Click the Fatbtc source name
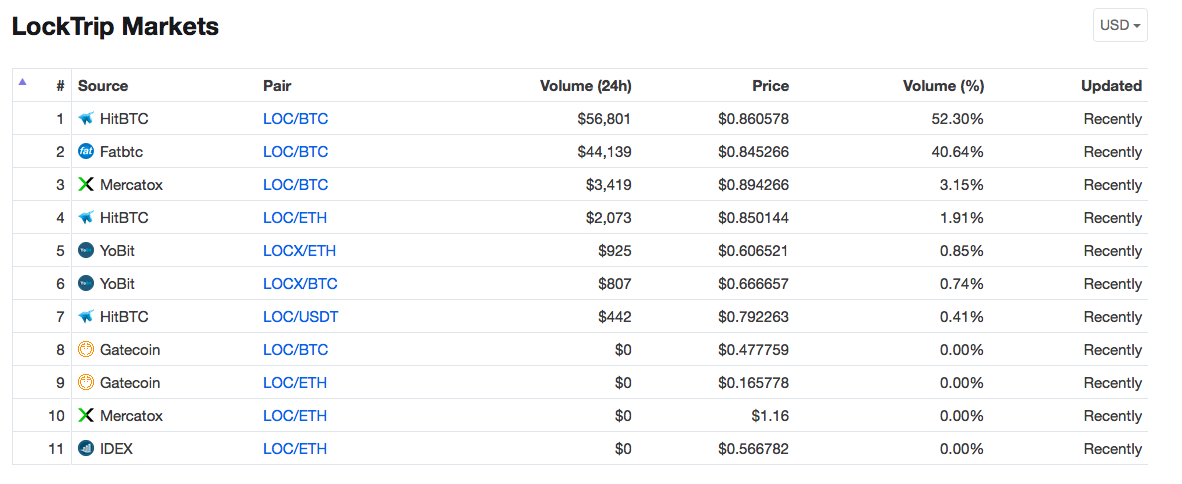This screenshot has width=1182, height=484. 121,152
